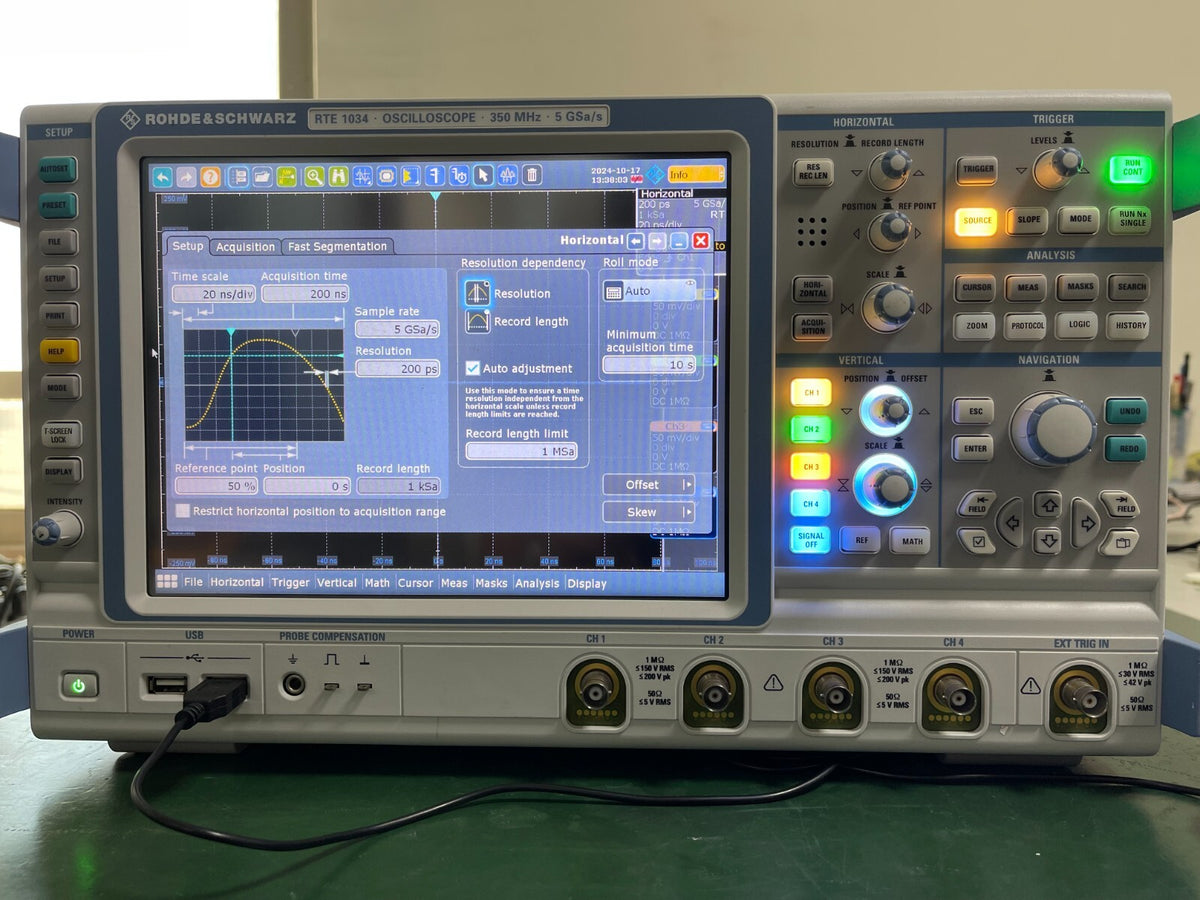Open the Meas menu
Image resolution: width=1200 pixels, height=900 pixels.
click(x=454, y=583)
